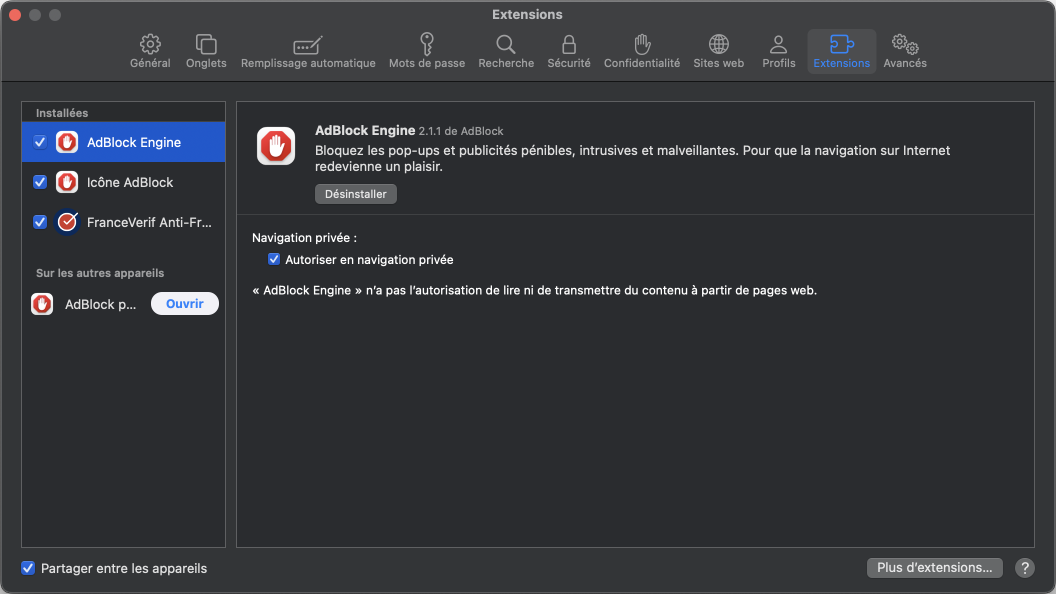This screenshot has width=1056, height=594.
Task: Click FranceVerif checkmark icon in list
Action: (x=67, y=222)
